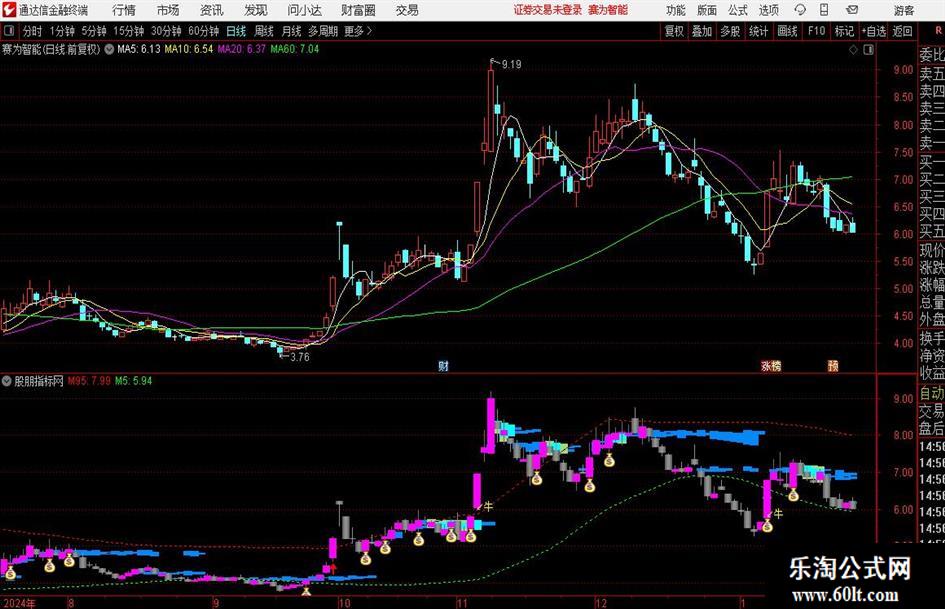
Task: Open the customer service headset icon
Action: [800, 10]
